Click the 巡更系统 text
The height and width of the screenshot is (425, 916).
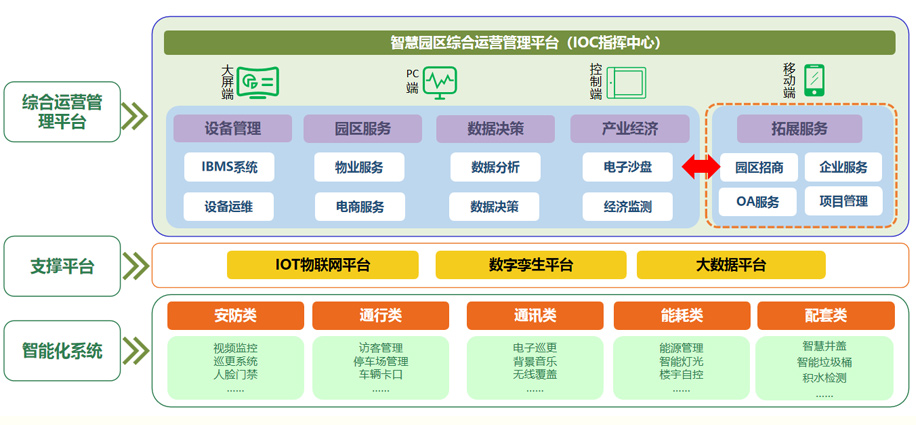pos(235,361)
